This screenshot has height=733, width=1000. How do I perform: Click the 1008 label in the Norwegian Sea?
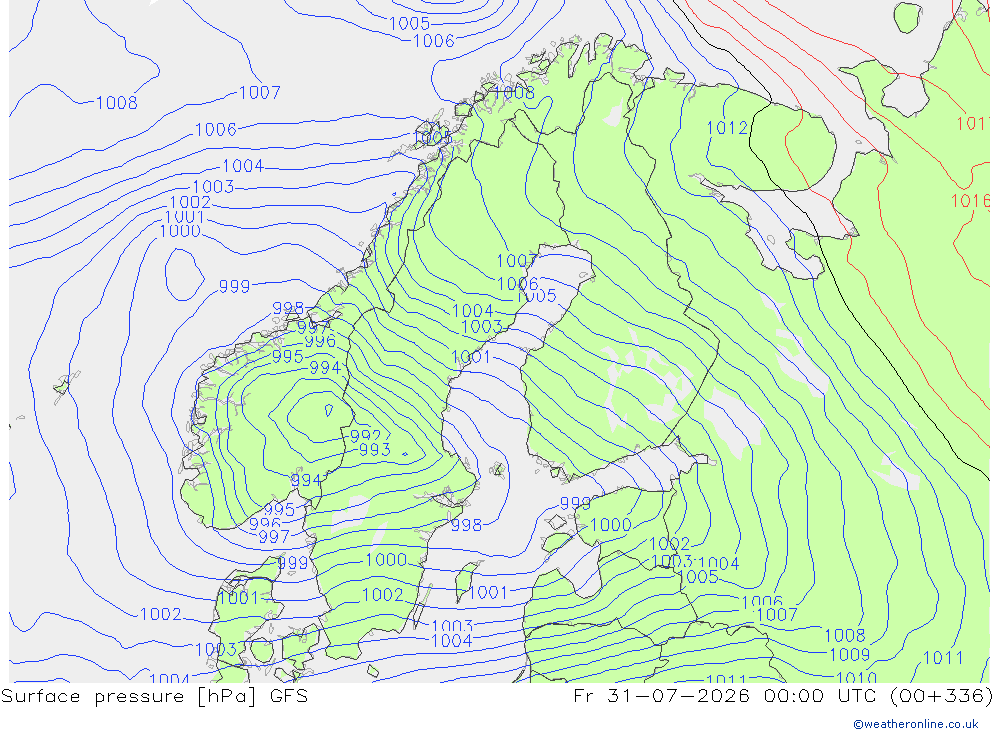pyautogui.click(x=117, y=103)
